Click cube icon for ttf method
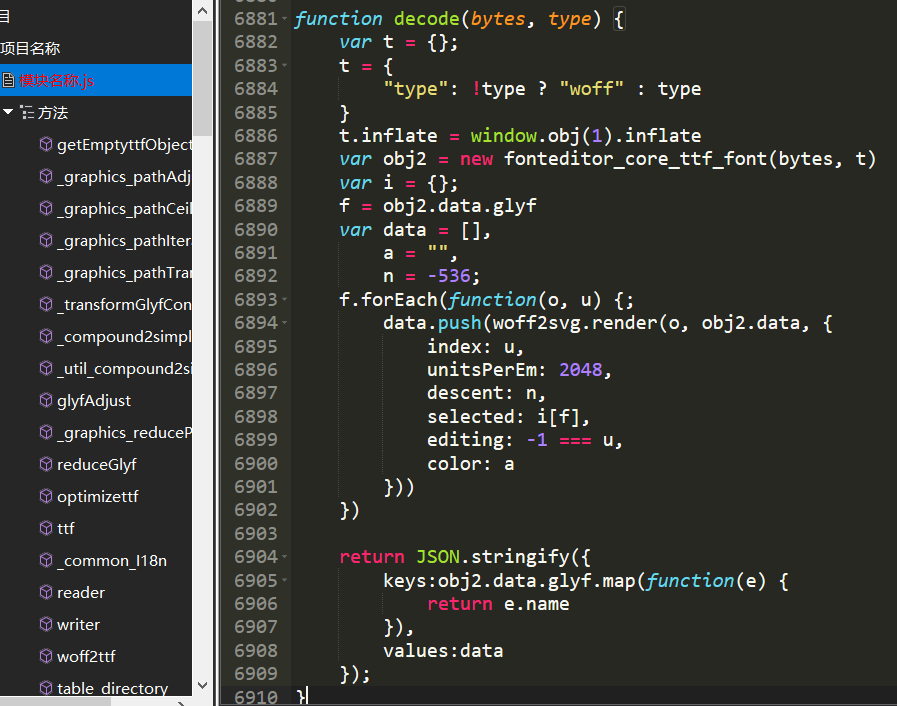This screenshot has height=706, width=897. click(46, 528)
